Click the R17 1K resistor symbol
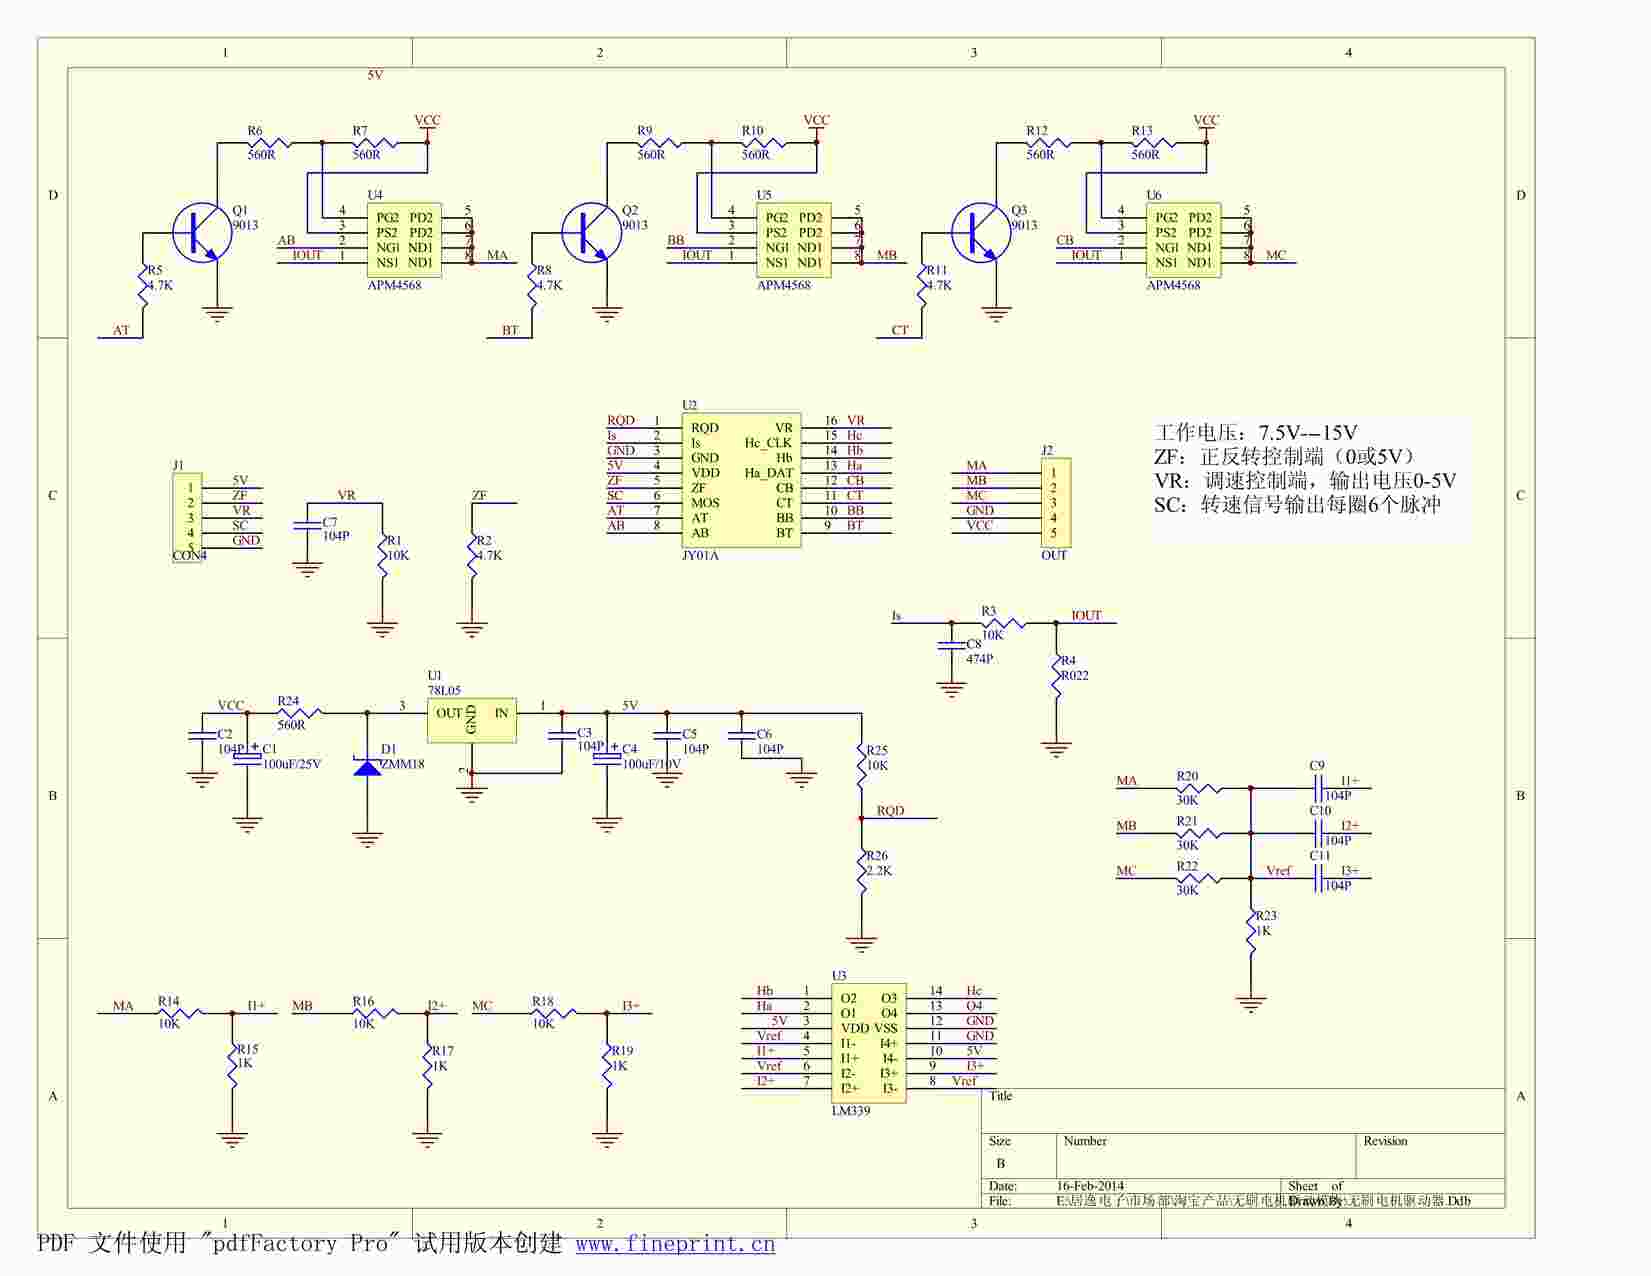Screen dimensions: 1651x1276 click(427, 1065)
